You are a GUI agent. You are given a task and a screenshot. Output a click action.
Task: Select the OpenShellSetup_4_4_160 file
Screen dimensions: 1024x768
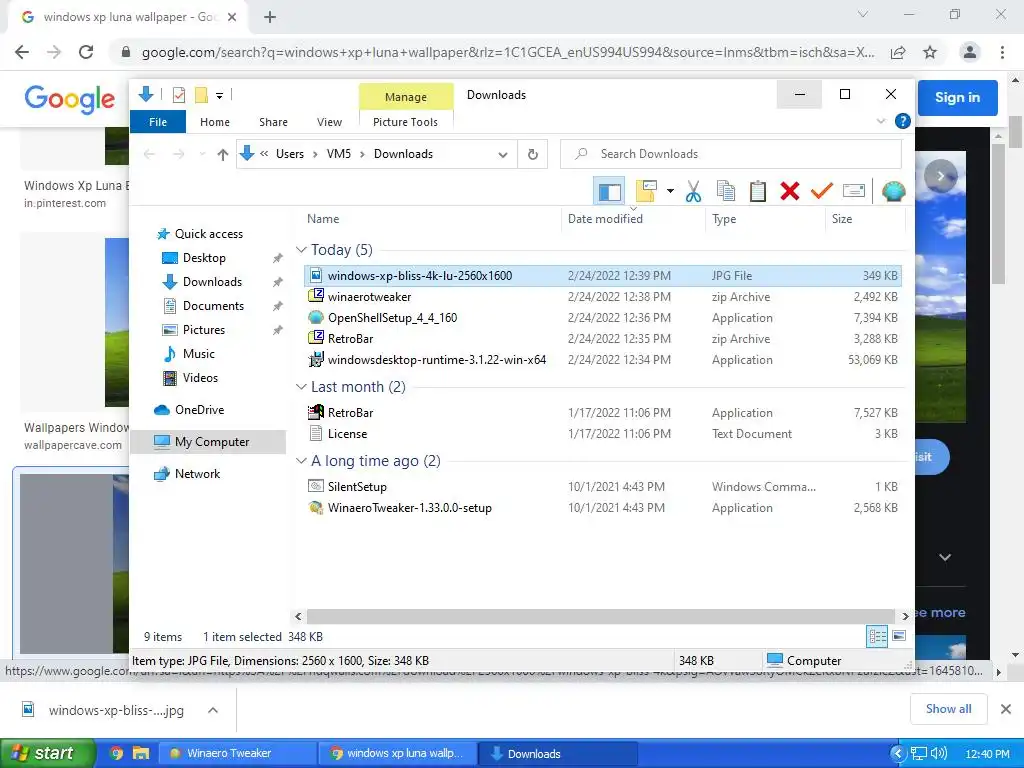(392, 318)
